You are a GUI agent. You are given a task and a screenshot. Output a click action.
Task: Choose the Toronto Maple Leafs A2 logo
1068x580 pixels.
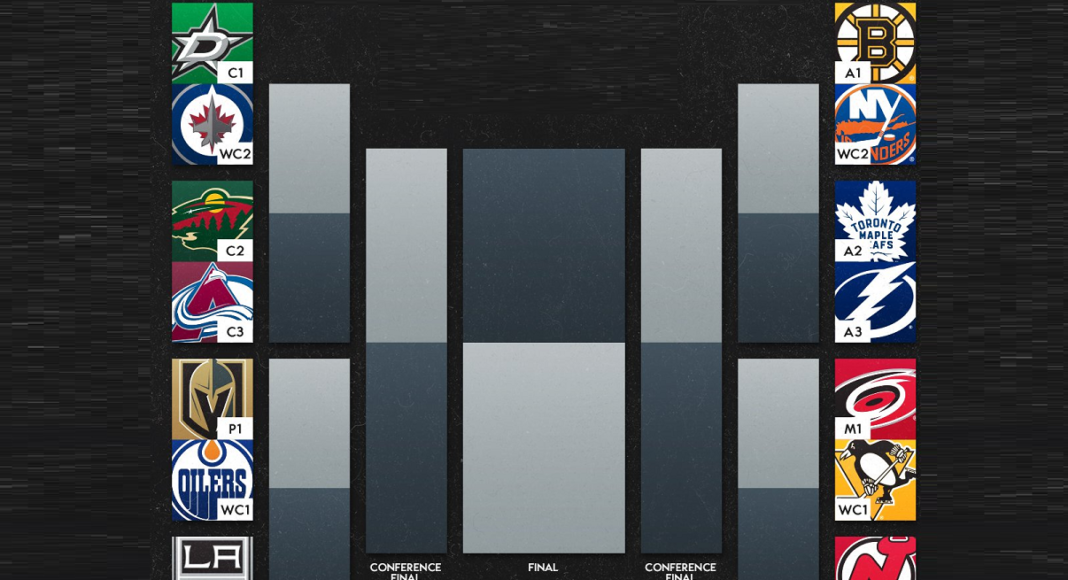point(875,221)
